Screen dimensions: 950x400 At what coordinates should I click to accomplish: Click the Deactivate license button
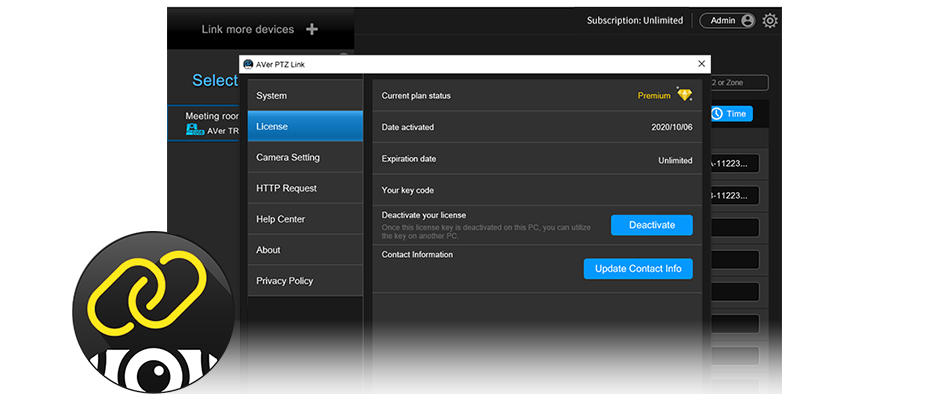click(x=651, y=225)
